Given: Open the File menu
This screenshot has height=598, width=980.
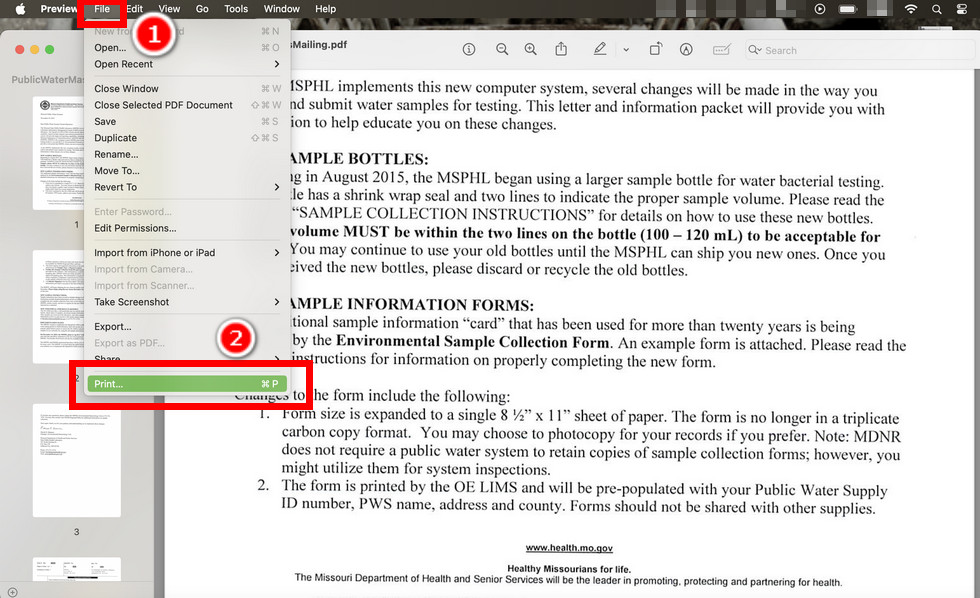Looking at the screenshot, I should (101, 8).
